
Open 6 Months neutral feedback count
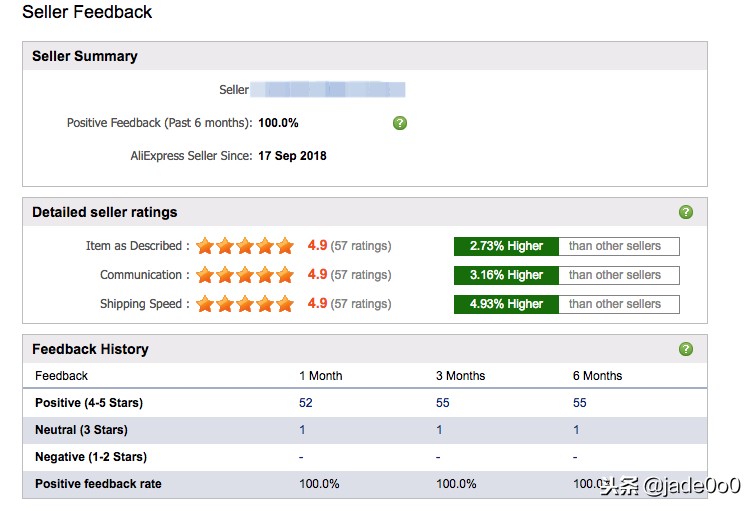(x=576, y=430)
